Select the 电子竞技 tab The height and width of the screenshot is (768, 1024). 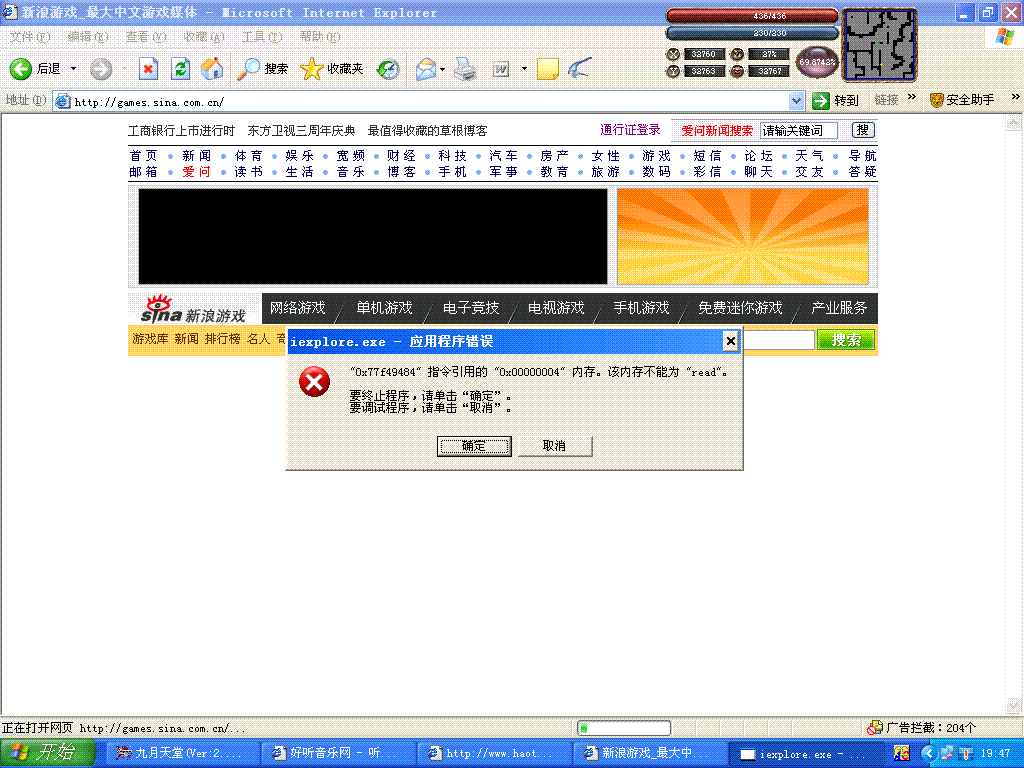click(x=470, y=308)
